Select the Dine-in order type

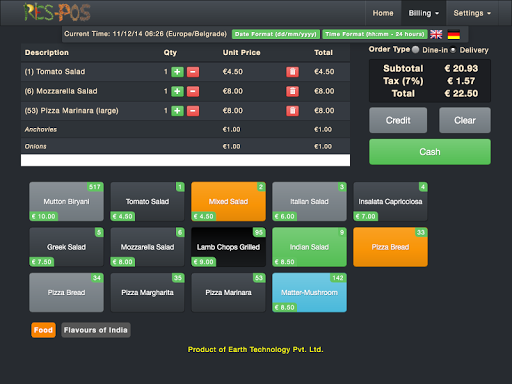415,50
